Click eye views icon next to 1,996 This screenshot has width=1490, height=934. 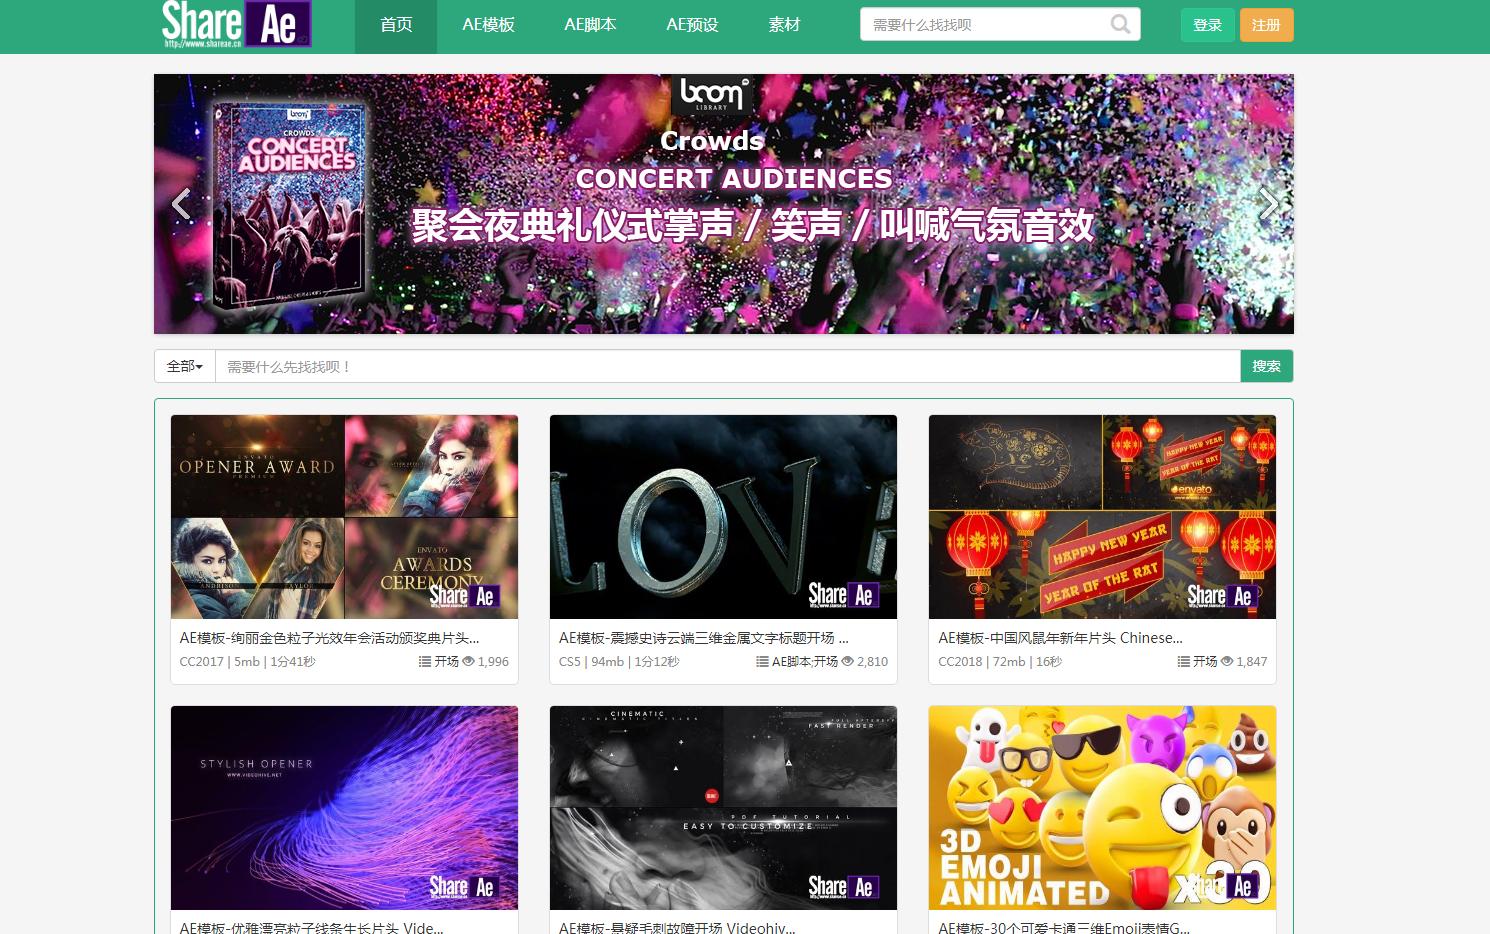[468, 662]
